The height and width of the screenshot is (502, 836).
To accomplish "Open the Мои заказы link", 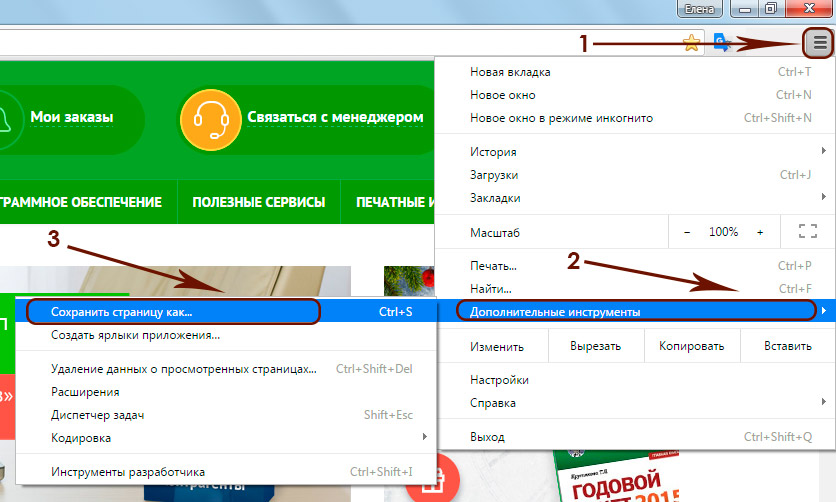I will [71, 117].
